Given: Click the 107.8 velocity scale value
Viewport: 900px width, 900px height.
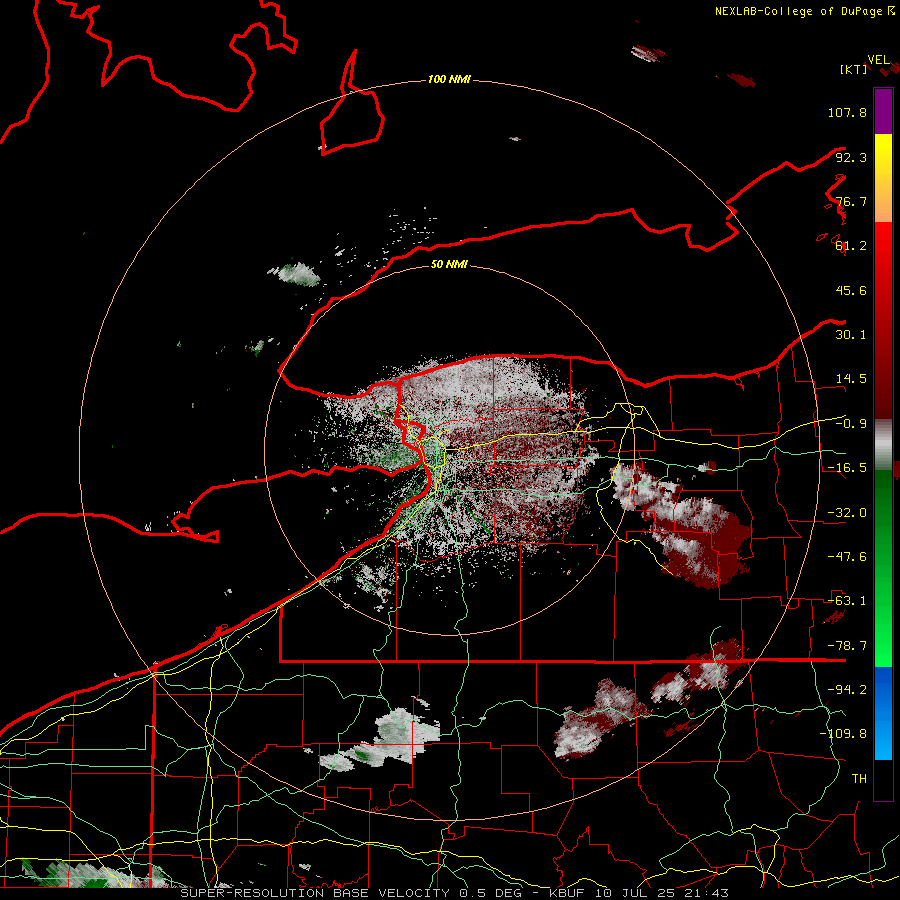Looking at the screenshot, I should (847, 112).
